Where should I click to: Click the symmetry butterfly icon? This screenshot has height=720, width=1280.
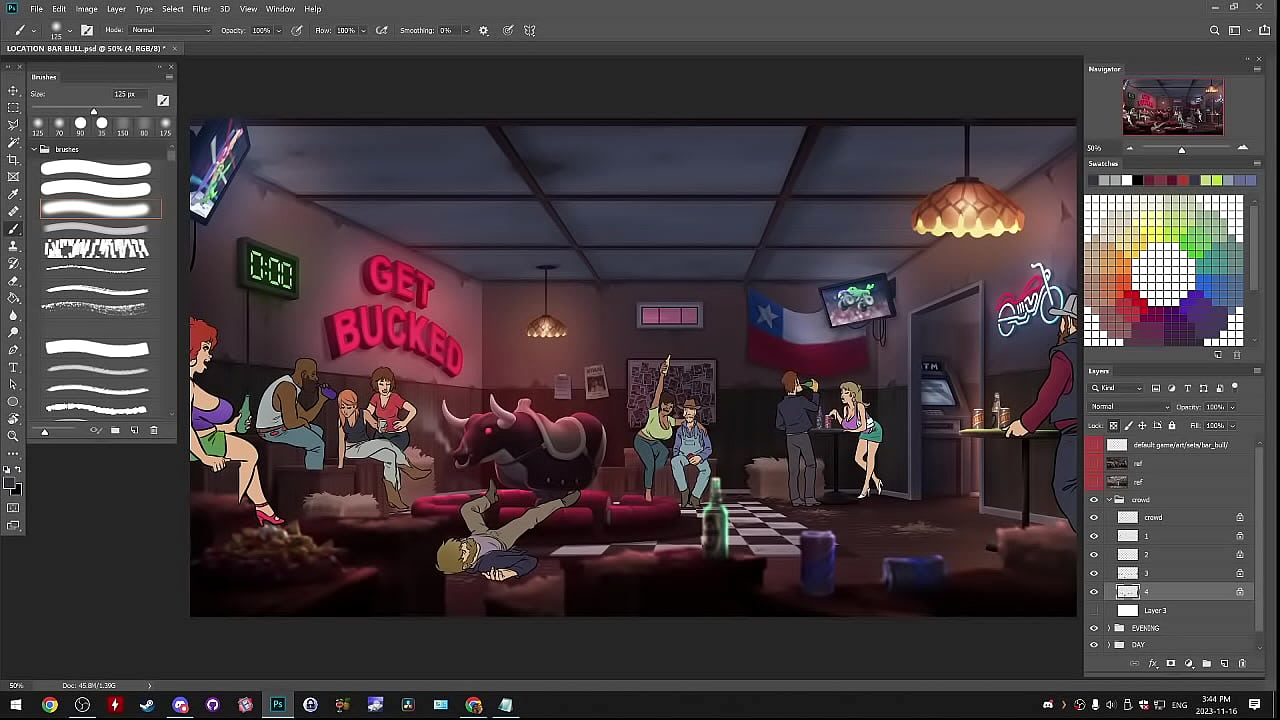[530, 30]
